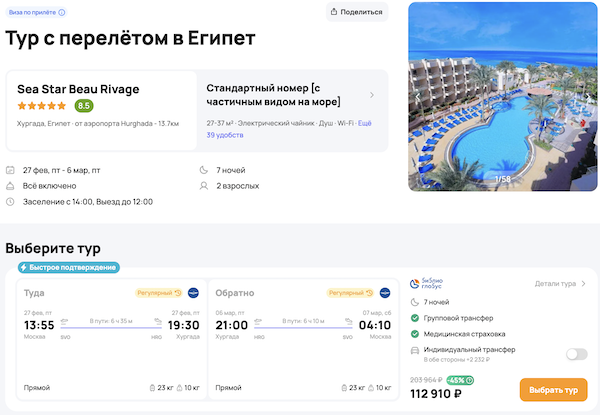600x415 pixels.
Task: Expand the Стандартный номер room details chevron
Action: coord(372,95)
